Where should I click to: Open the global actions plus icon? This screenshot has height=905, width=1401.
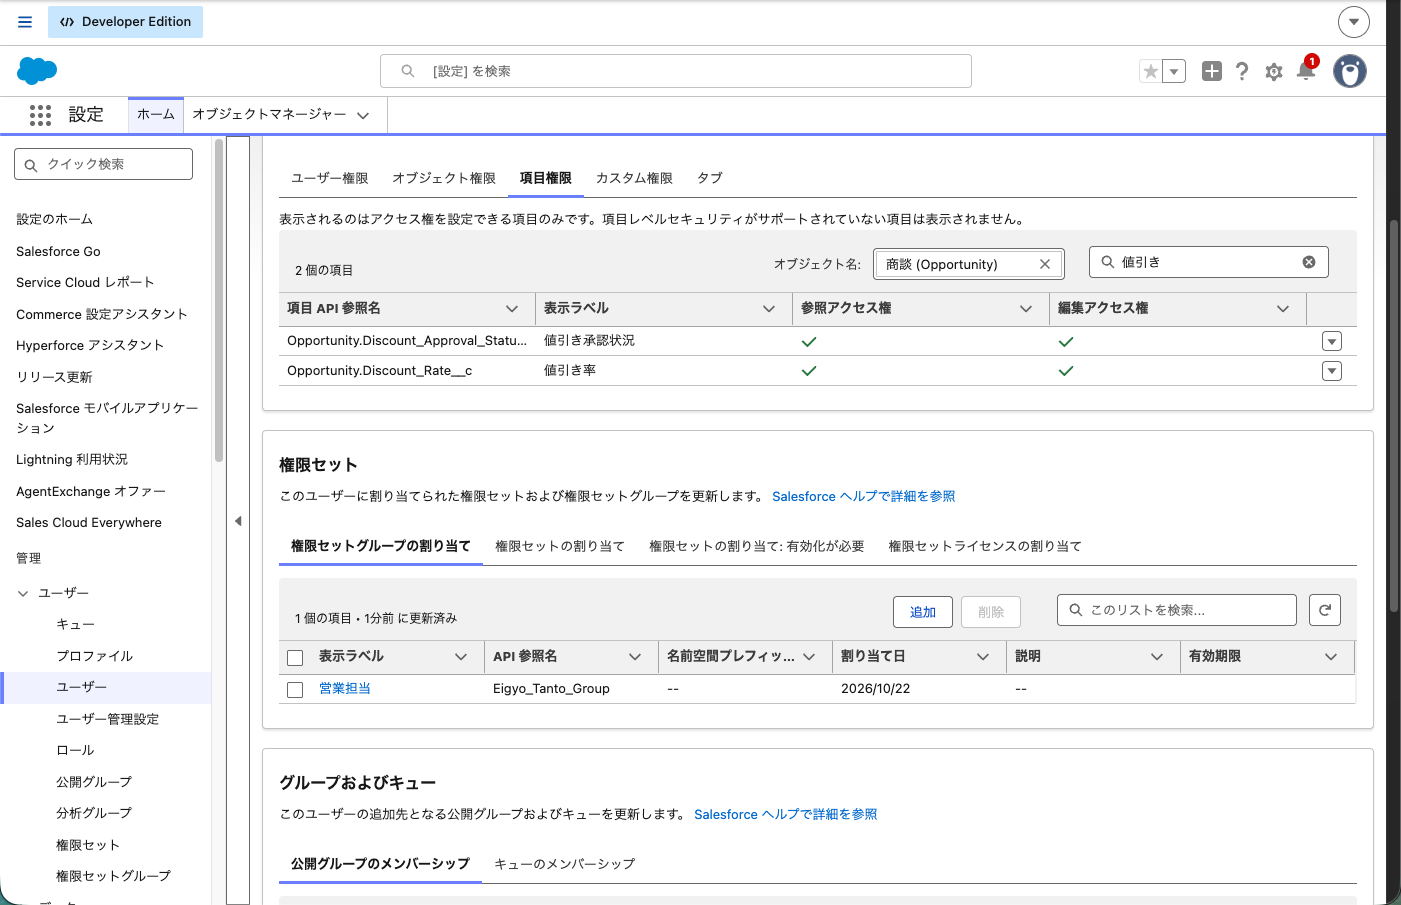pyautogui.click(x=1212, y=71)
